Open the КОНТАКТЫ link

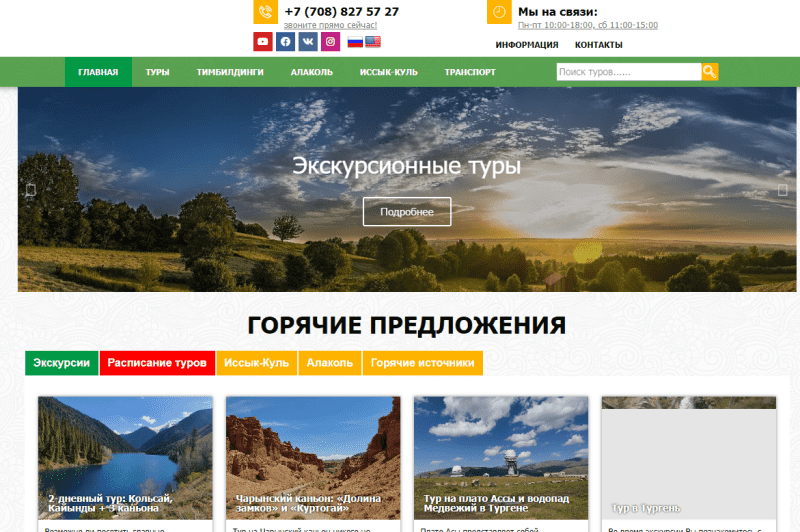tap(598, 45)
